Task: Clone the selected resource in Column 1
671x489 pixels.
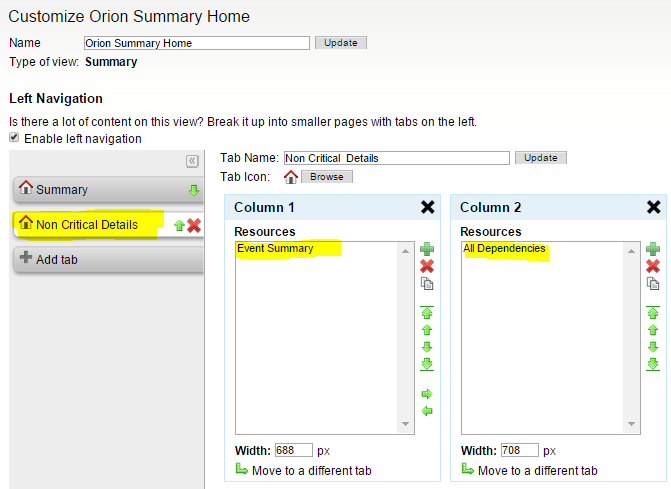Action: (x=427, y=284)
